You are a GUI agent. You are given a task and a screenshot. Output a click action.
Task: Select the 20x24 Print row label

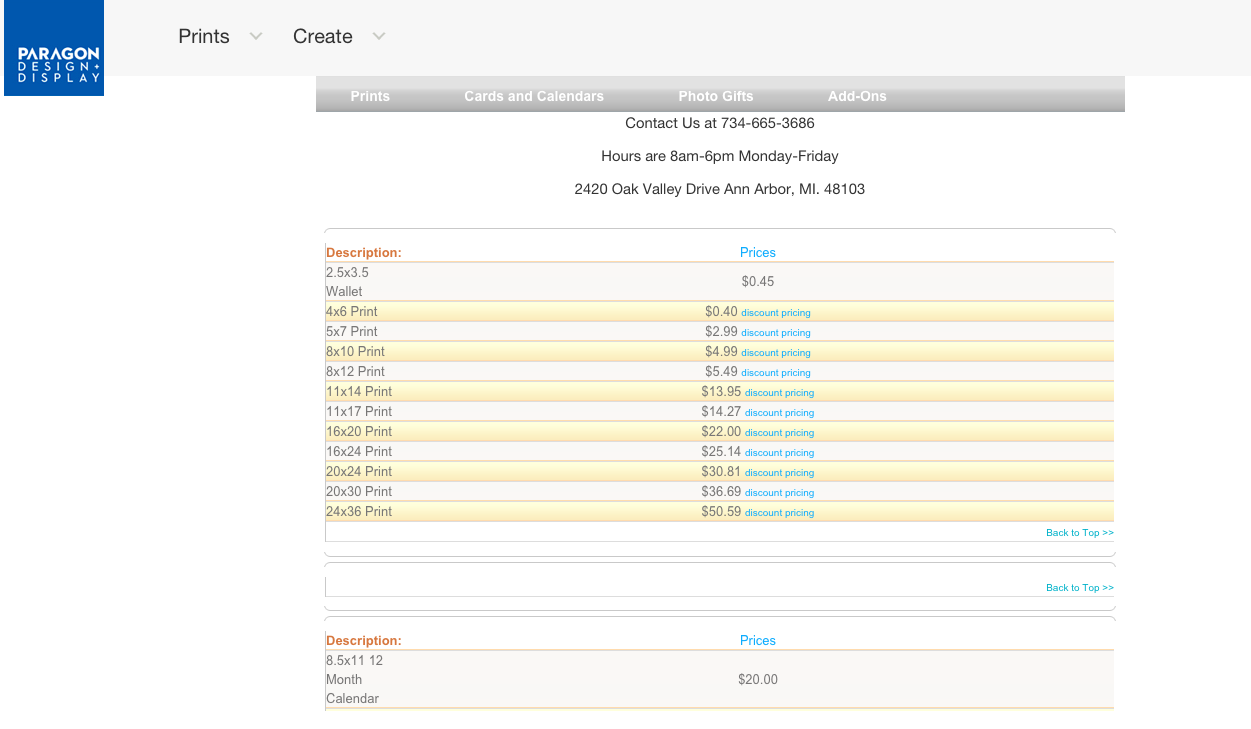[x=359, y=472]
